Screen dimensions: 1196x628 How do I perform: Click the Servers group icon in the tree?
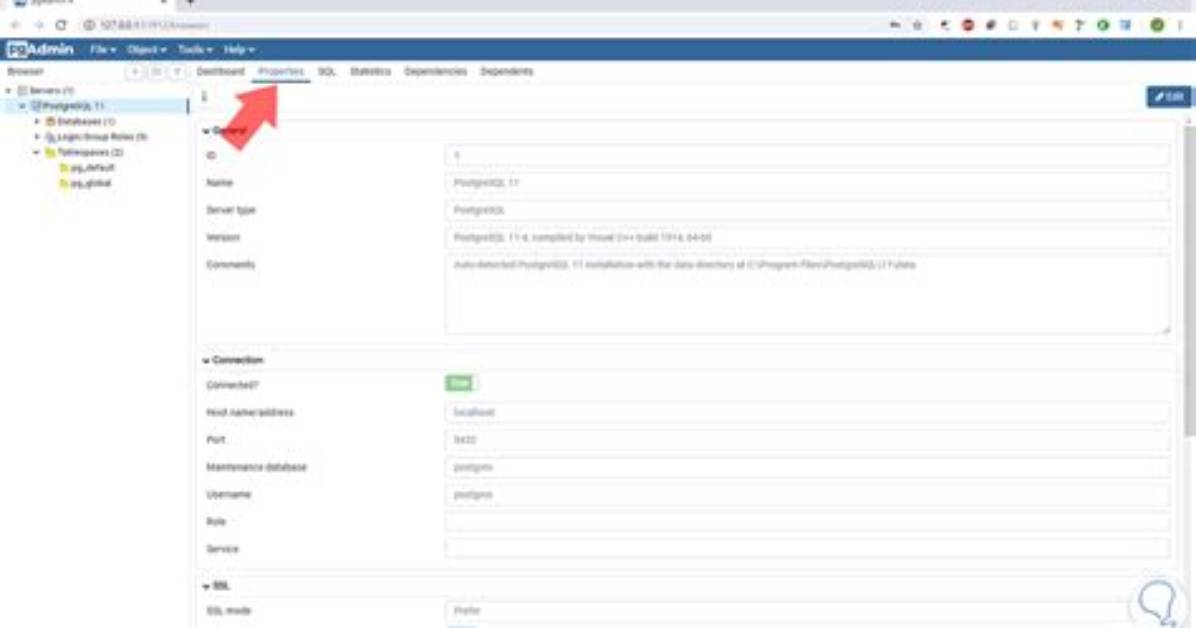pyautogui.click(x=23, y=91)
